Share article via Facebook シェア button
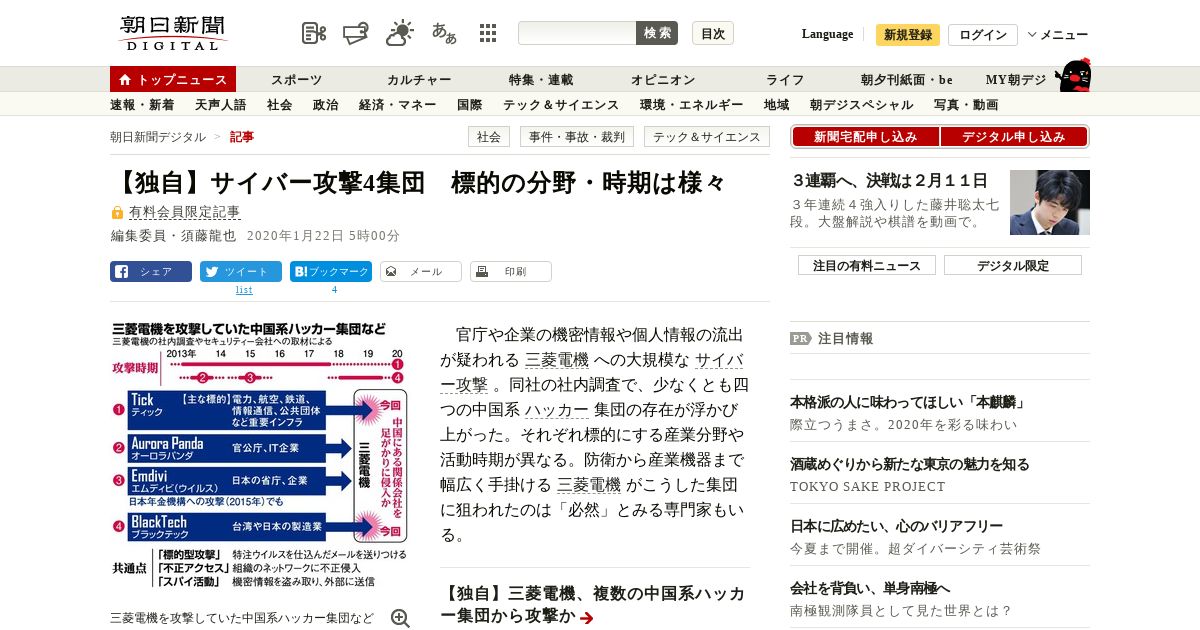1200x630 pixels. tap(151, 271)
